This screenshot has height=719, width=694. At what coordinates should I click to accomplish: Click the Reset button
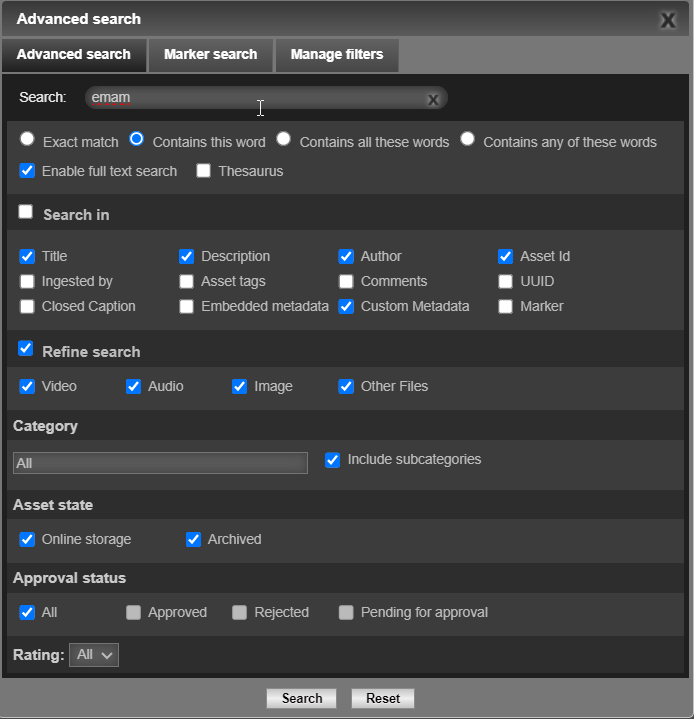[383, 698]
